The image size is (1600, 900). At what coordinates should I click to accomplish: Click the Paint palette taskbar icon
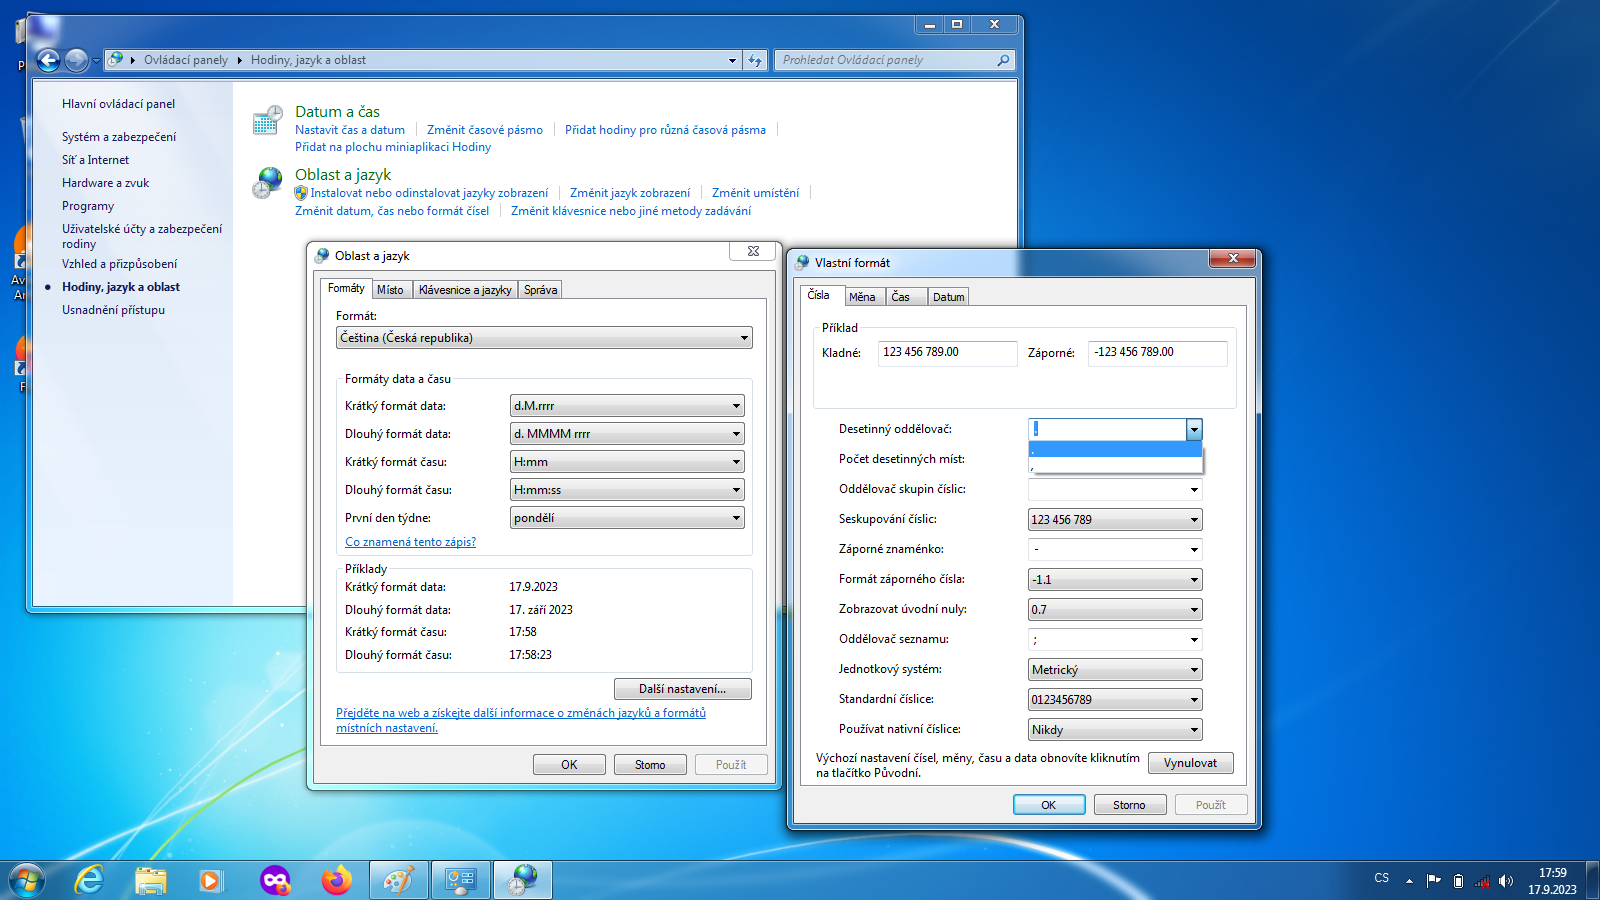(x=398, y=880)
